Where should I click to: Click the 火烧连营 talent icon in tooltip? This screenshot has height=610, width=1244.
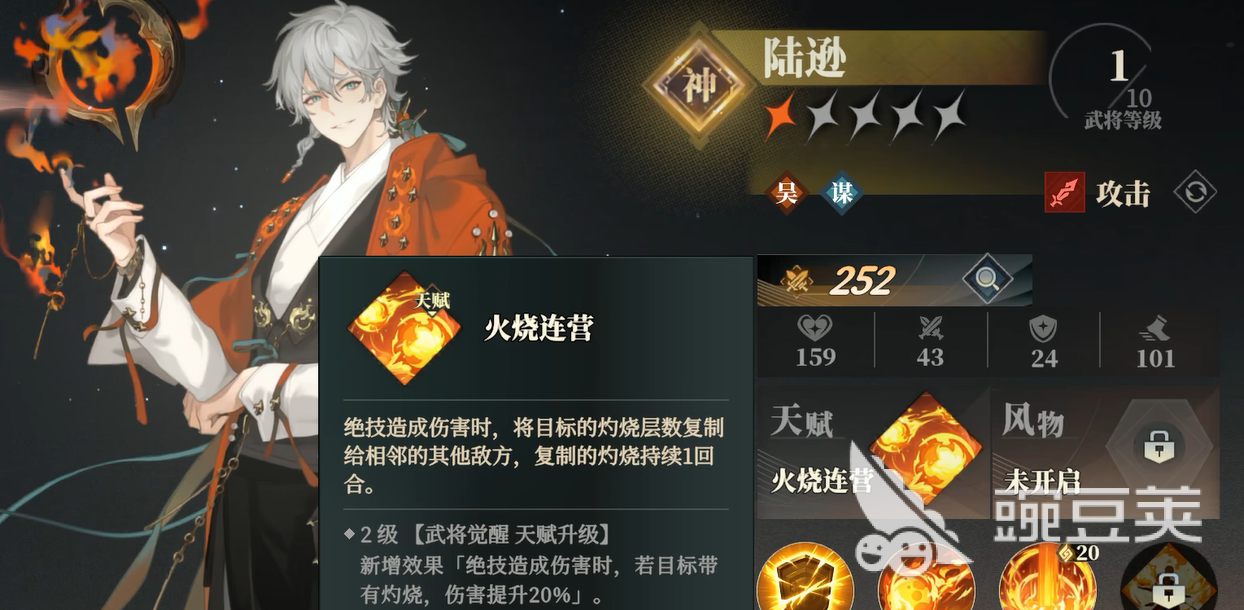404,327
